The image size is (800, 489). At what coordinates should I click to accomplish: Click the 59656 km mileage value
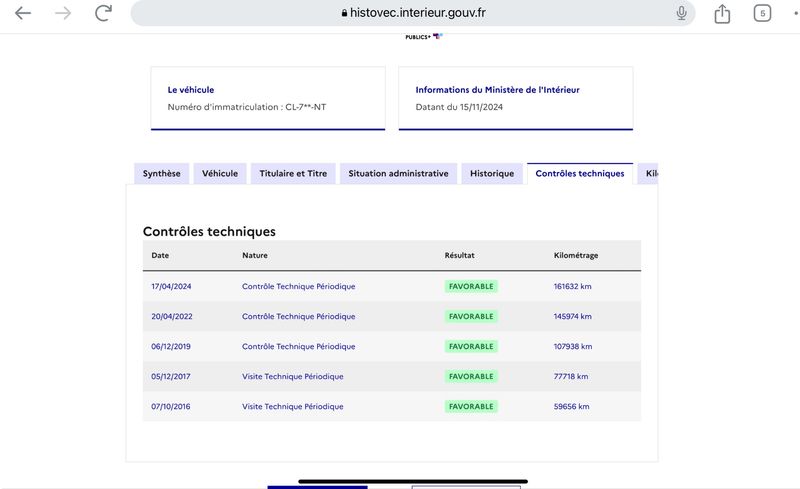click(x=571, y=407)
